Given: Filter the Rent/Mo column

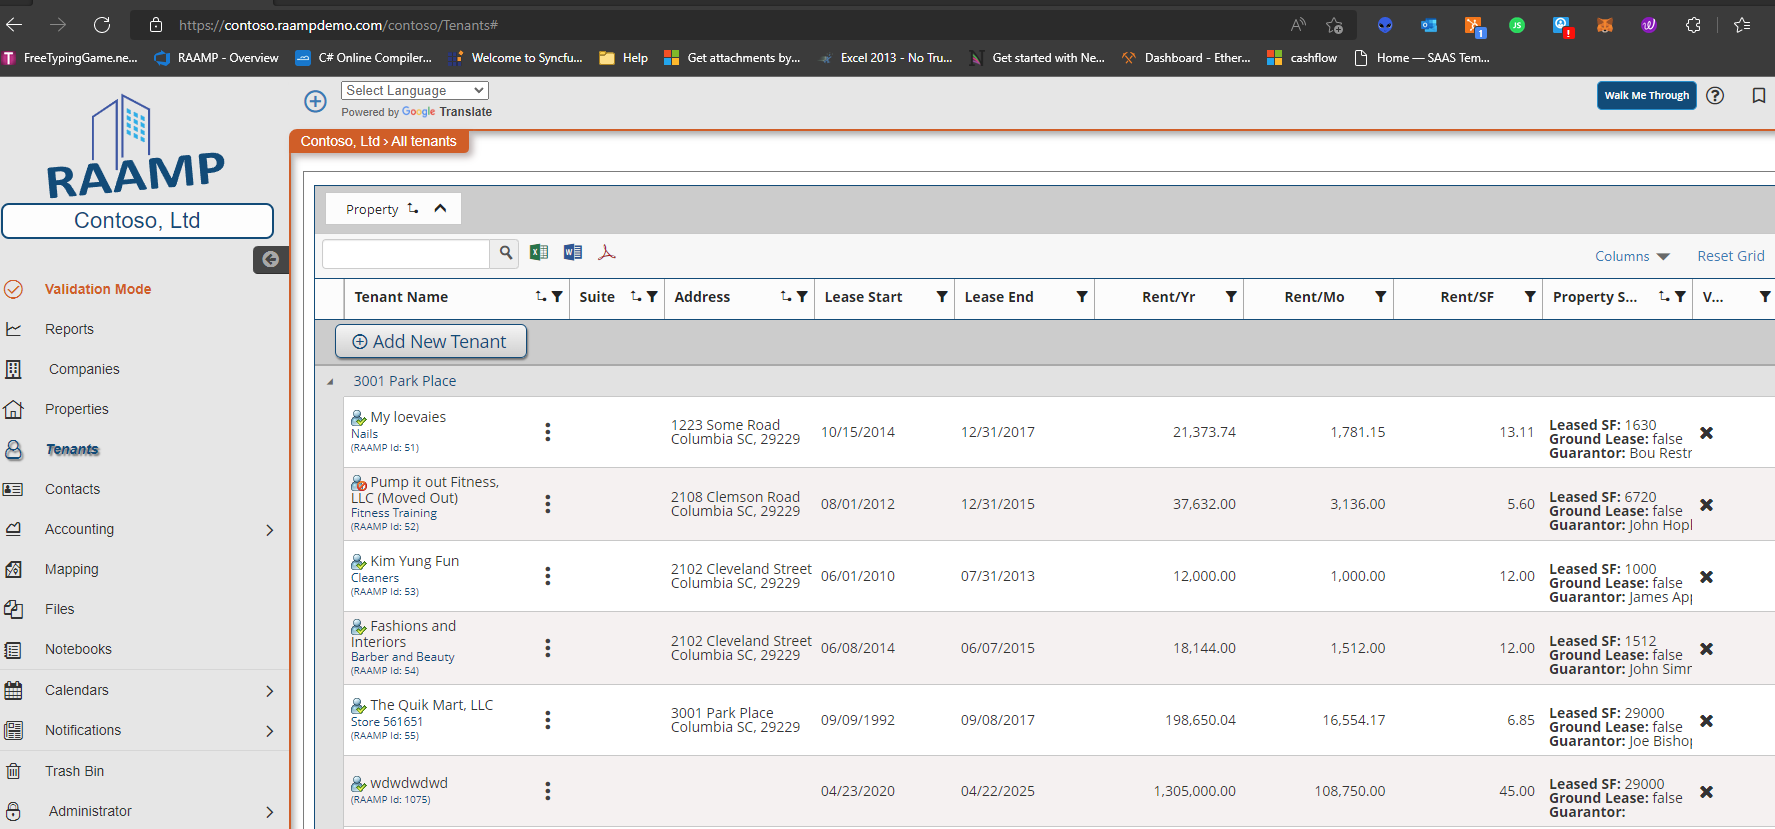Looking at the screenshot, I should pyautogui.click(x=1381, y=297).
